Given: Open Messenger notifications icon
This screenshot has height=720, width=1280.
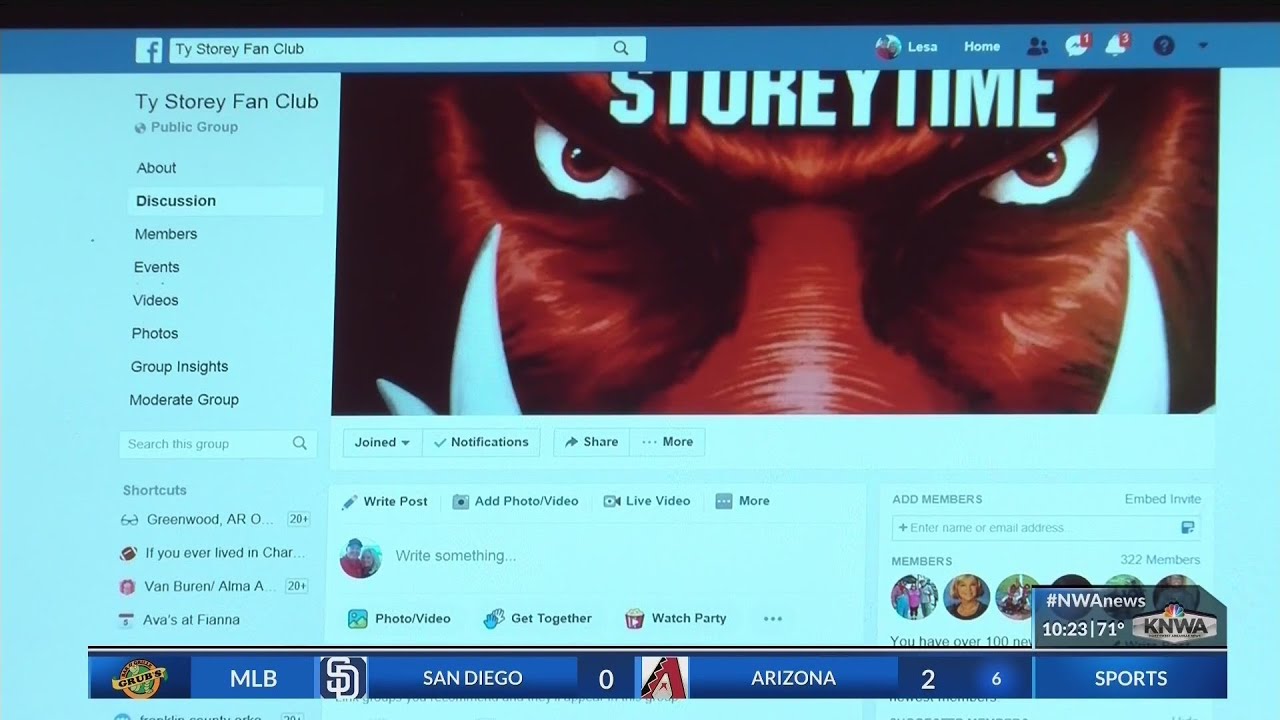Looking at the screenshot, I should pos(1076,46).
